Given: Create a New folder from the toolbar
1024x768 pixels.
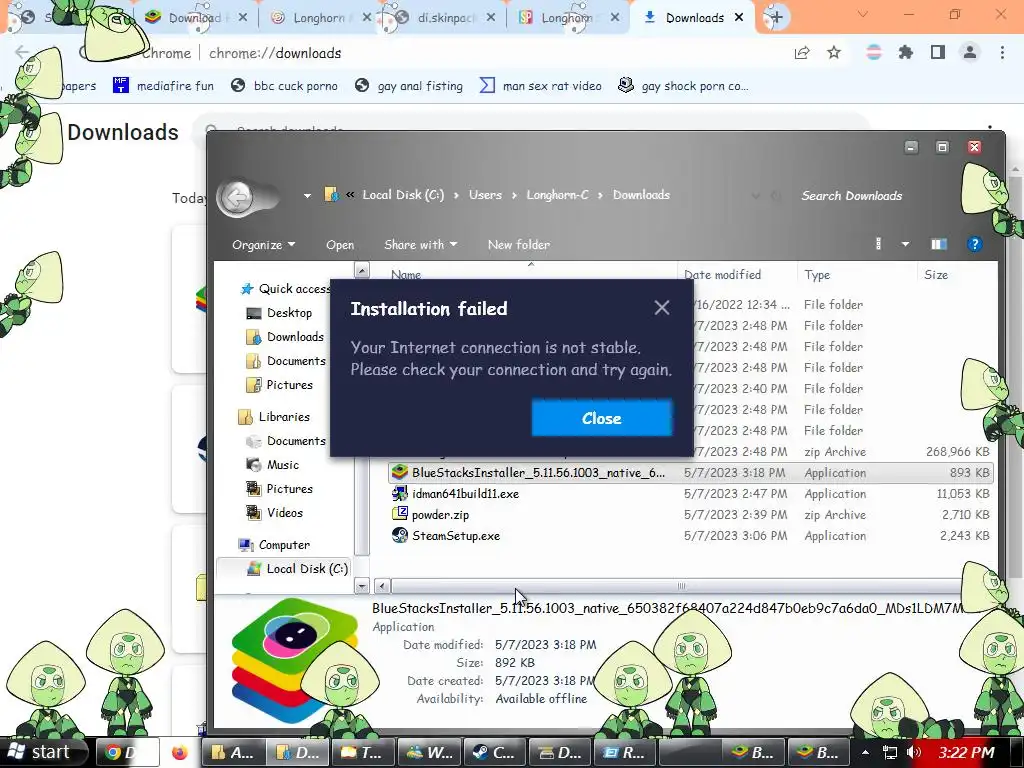Looking at the screenshot, I should click(519, 244).
